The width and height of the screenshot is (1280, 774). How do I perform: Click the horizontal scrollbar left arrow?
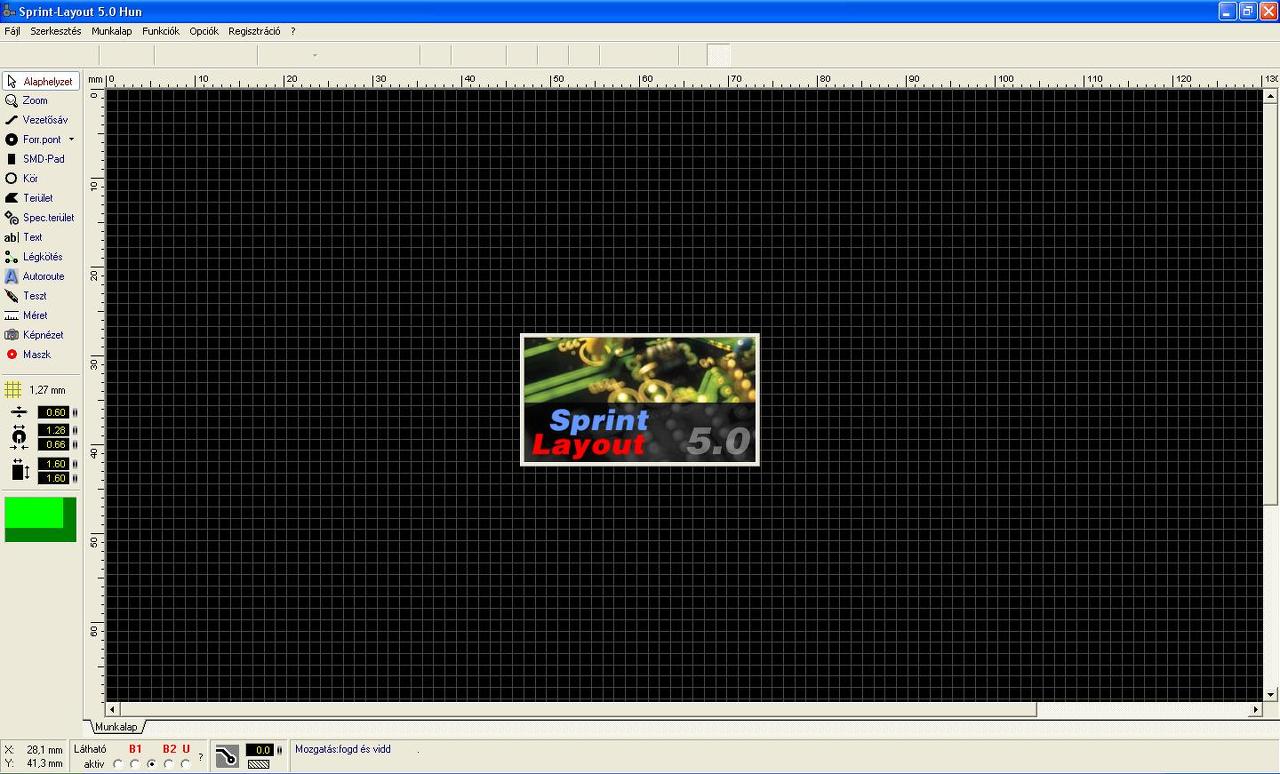click(x=113, y=709)
